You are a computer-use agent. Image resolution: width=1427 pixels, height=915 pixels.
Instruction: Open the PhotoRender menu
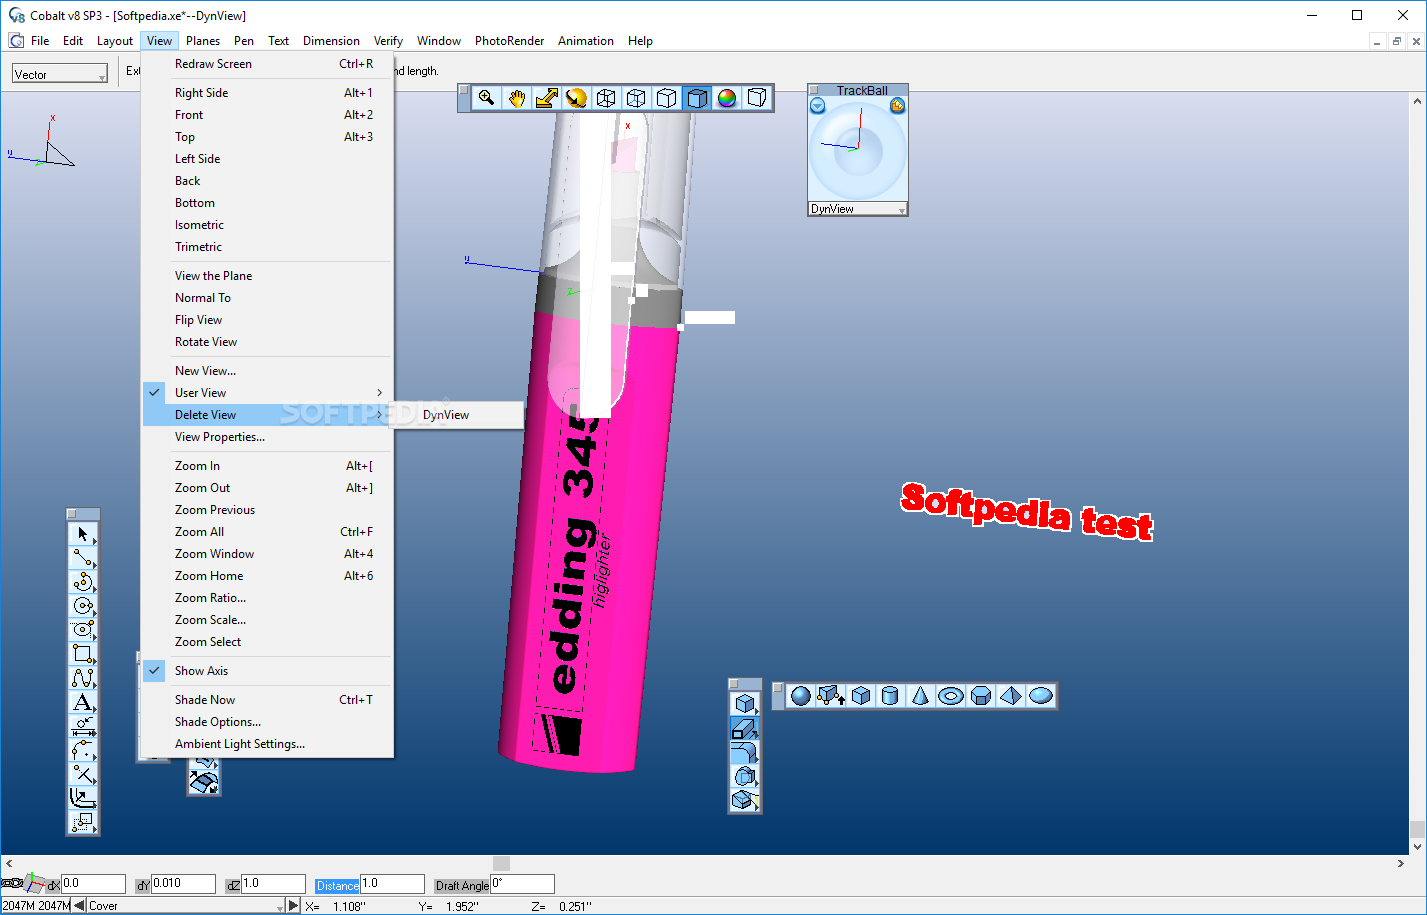click(509, 41)
